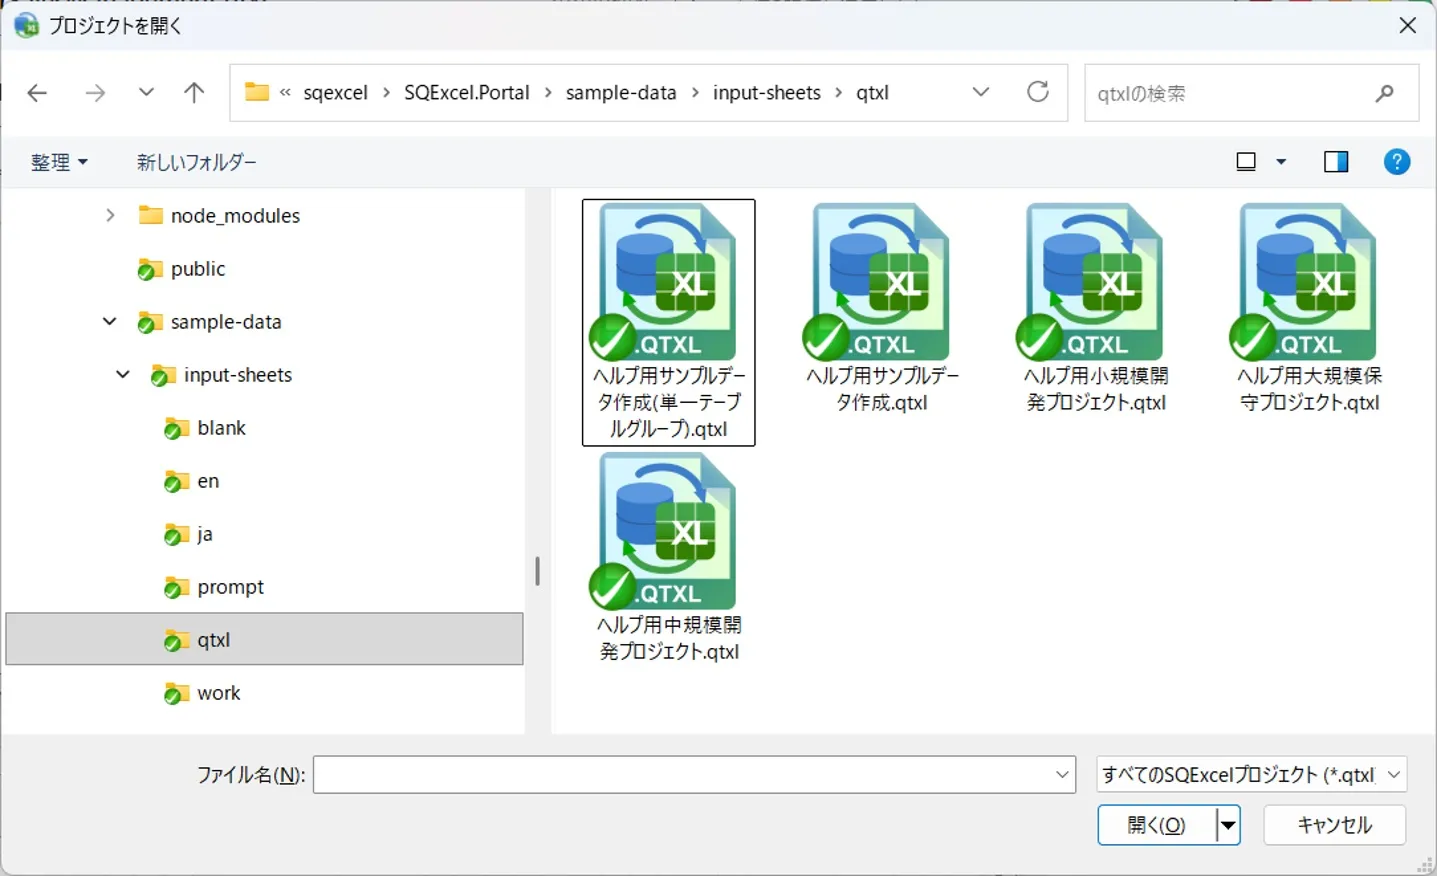Click input-sheets in the address breadcrumb

(x=767, y=92)
